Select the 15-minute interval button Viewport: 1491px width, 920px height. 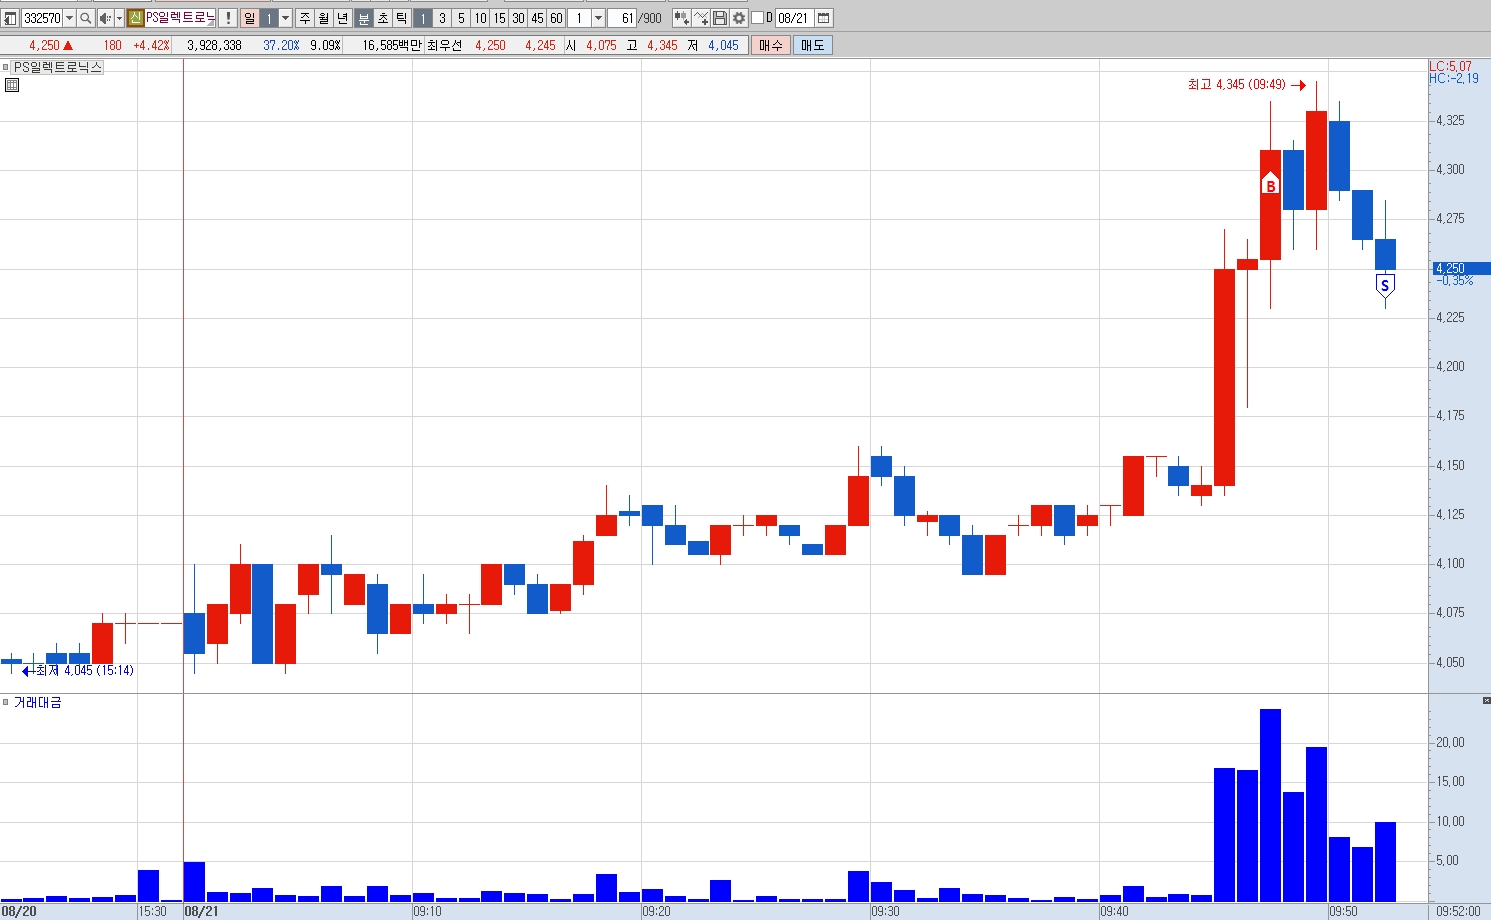click(499, 18)
